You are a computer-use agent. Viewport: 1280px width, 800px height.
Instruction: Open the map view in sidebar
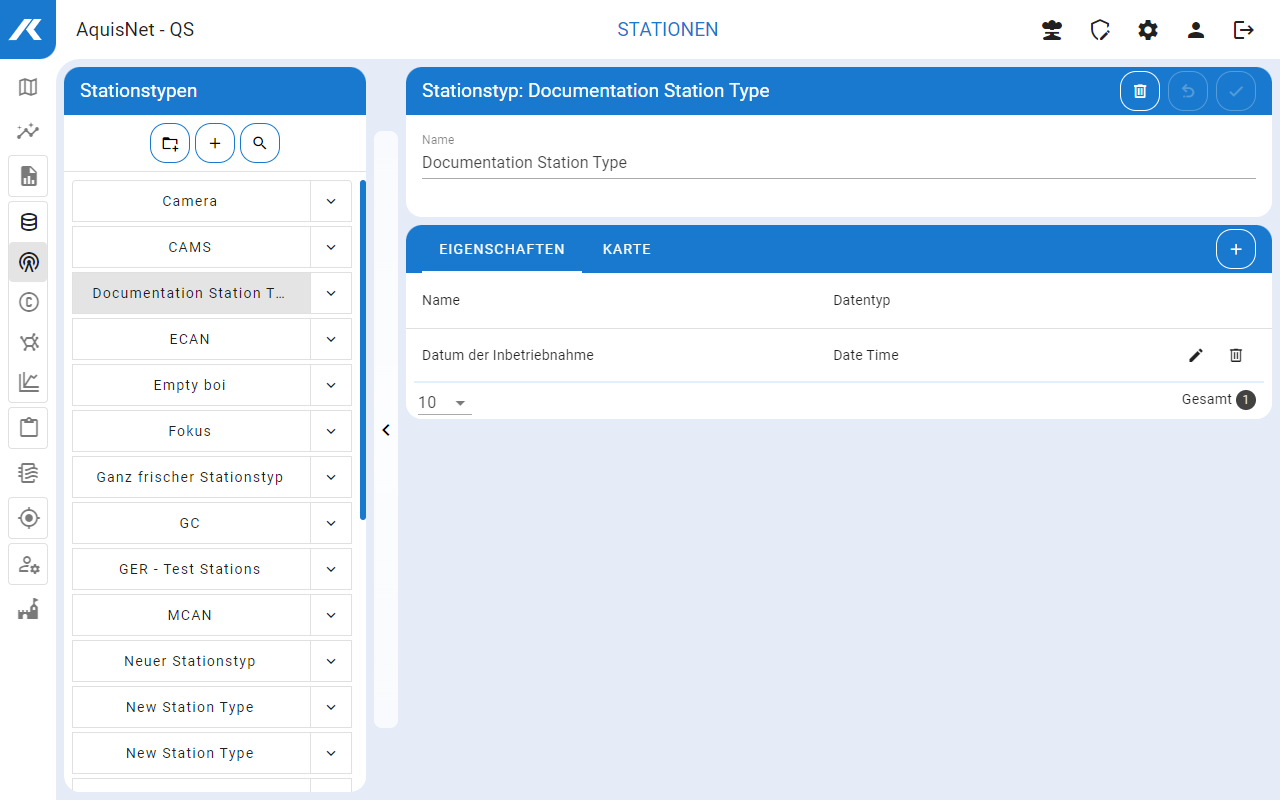click(28, 87)
